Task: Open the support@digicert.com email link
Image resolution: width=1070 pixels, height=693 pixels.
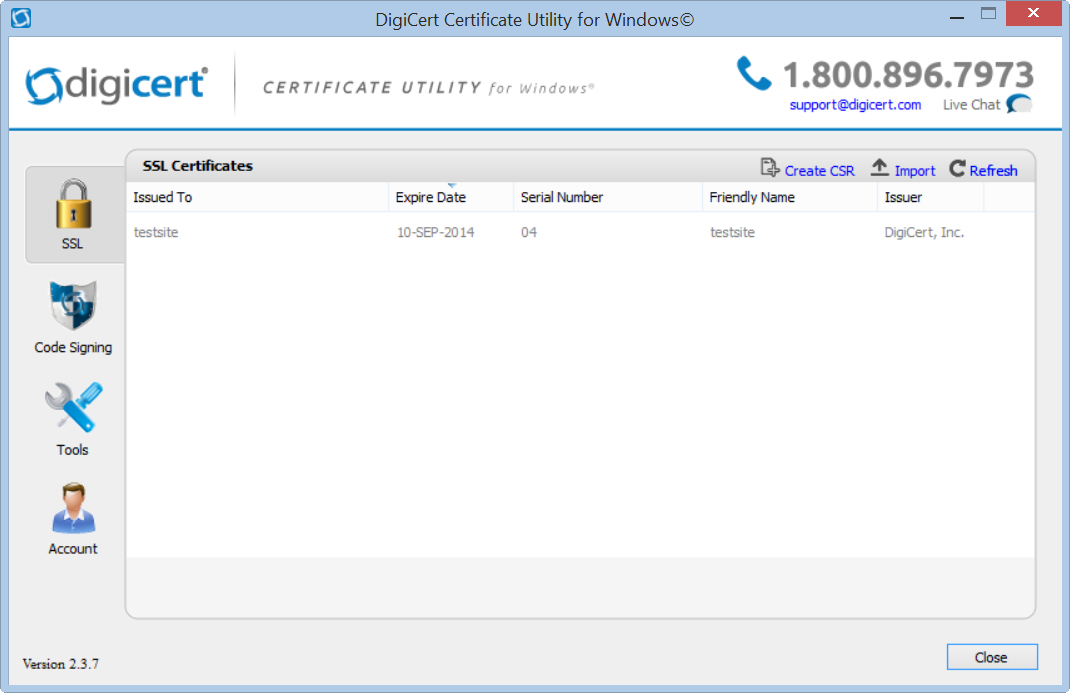Action: click(855, 105)
